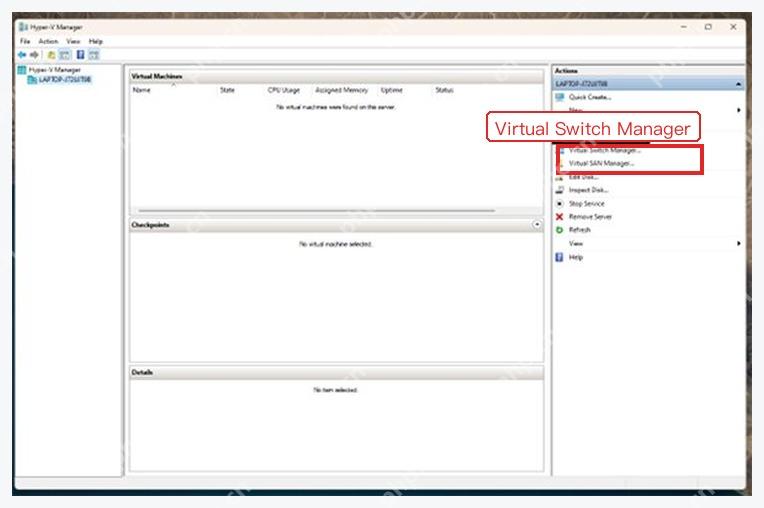The image size is (764, 508).
Task: Click the Hyper-V Manager title bar icon
Action: (x=23, y=27)
